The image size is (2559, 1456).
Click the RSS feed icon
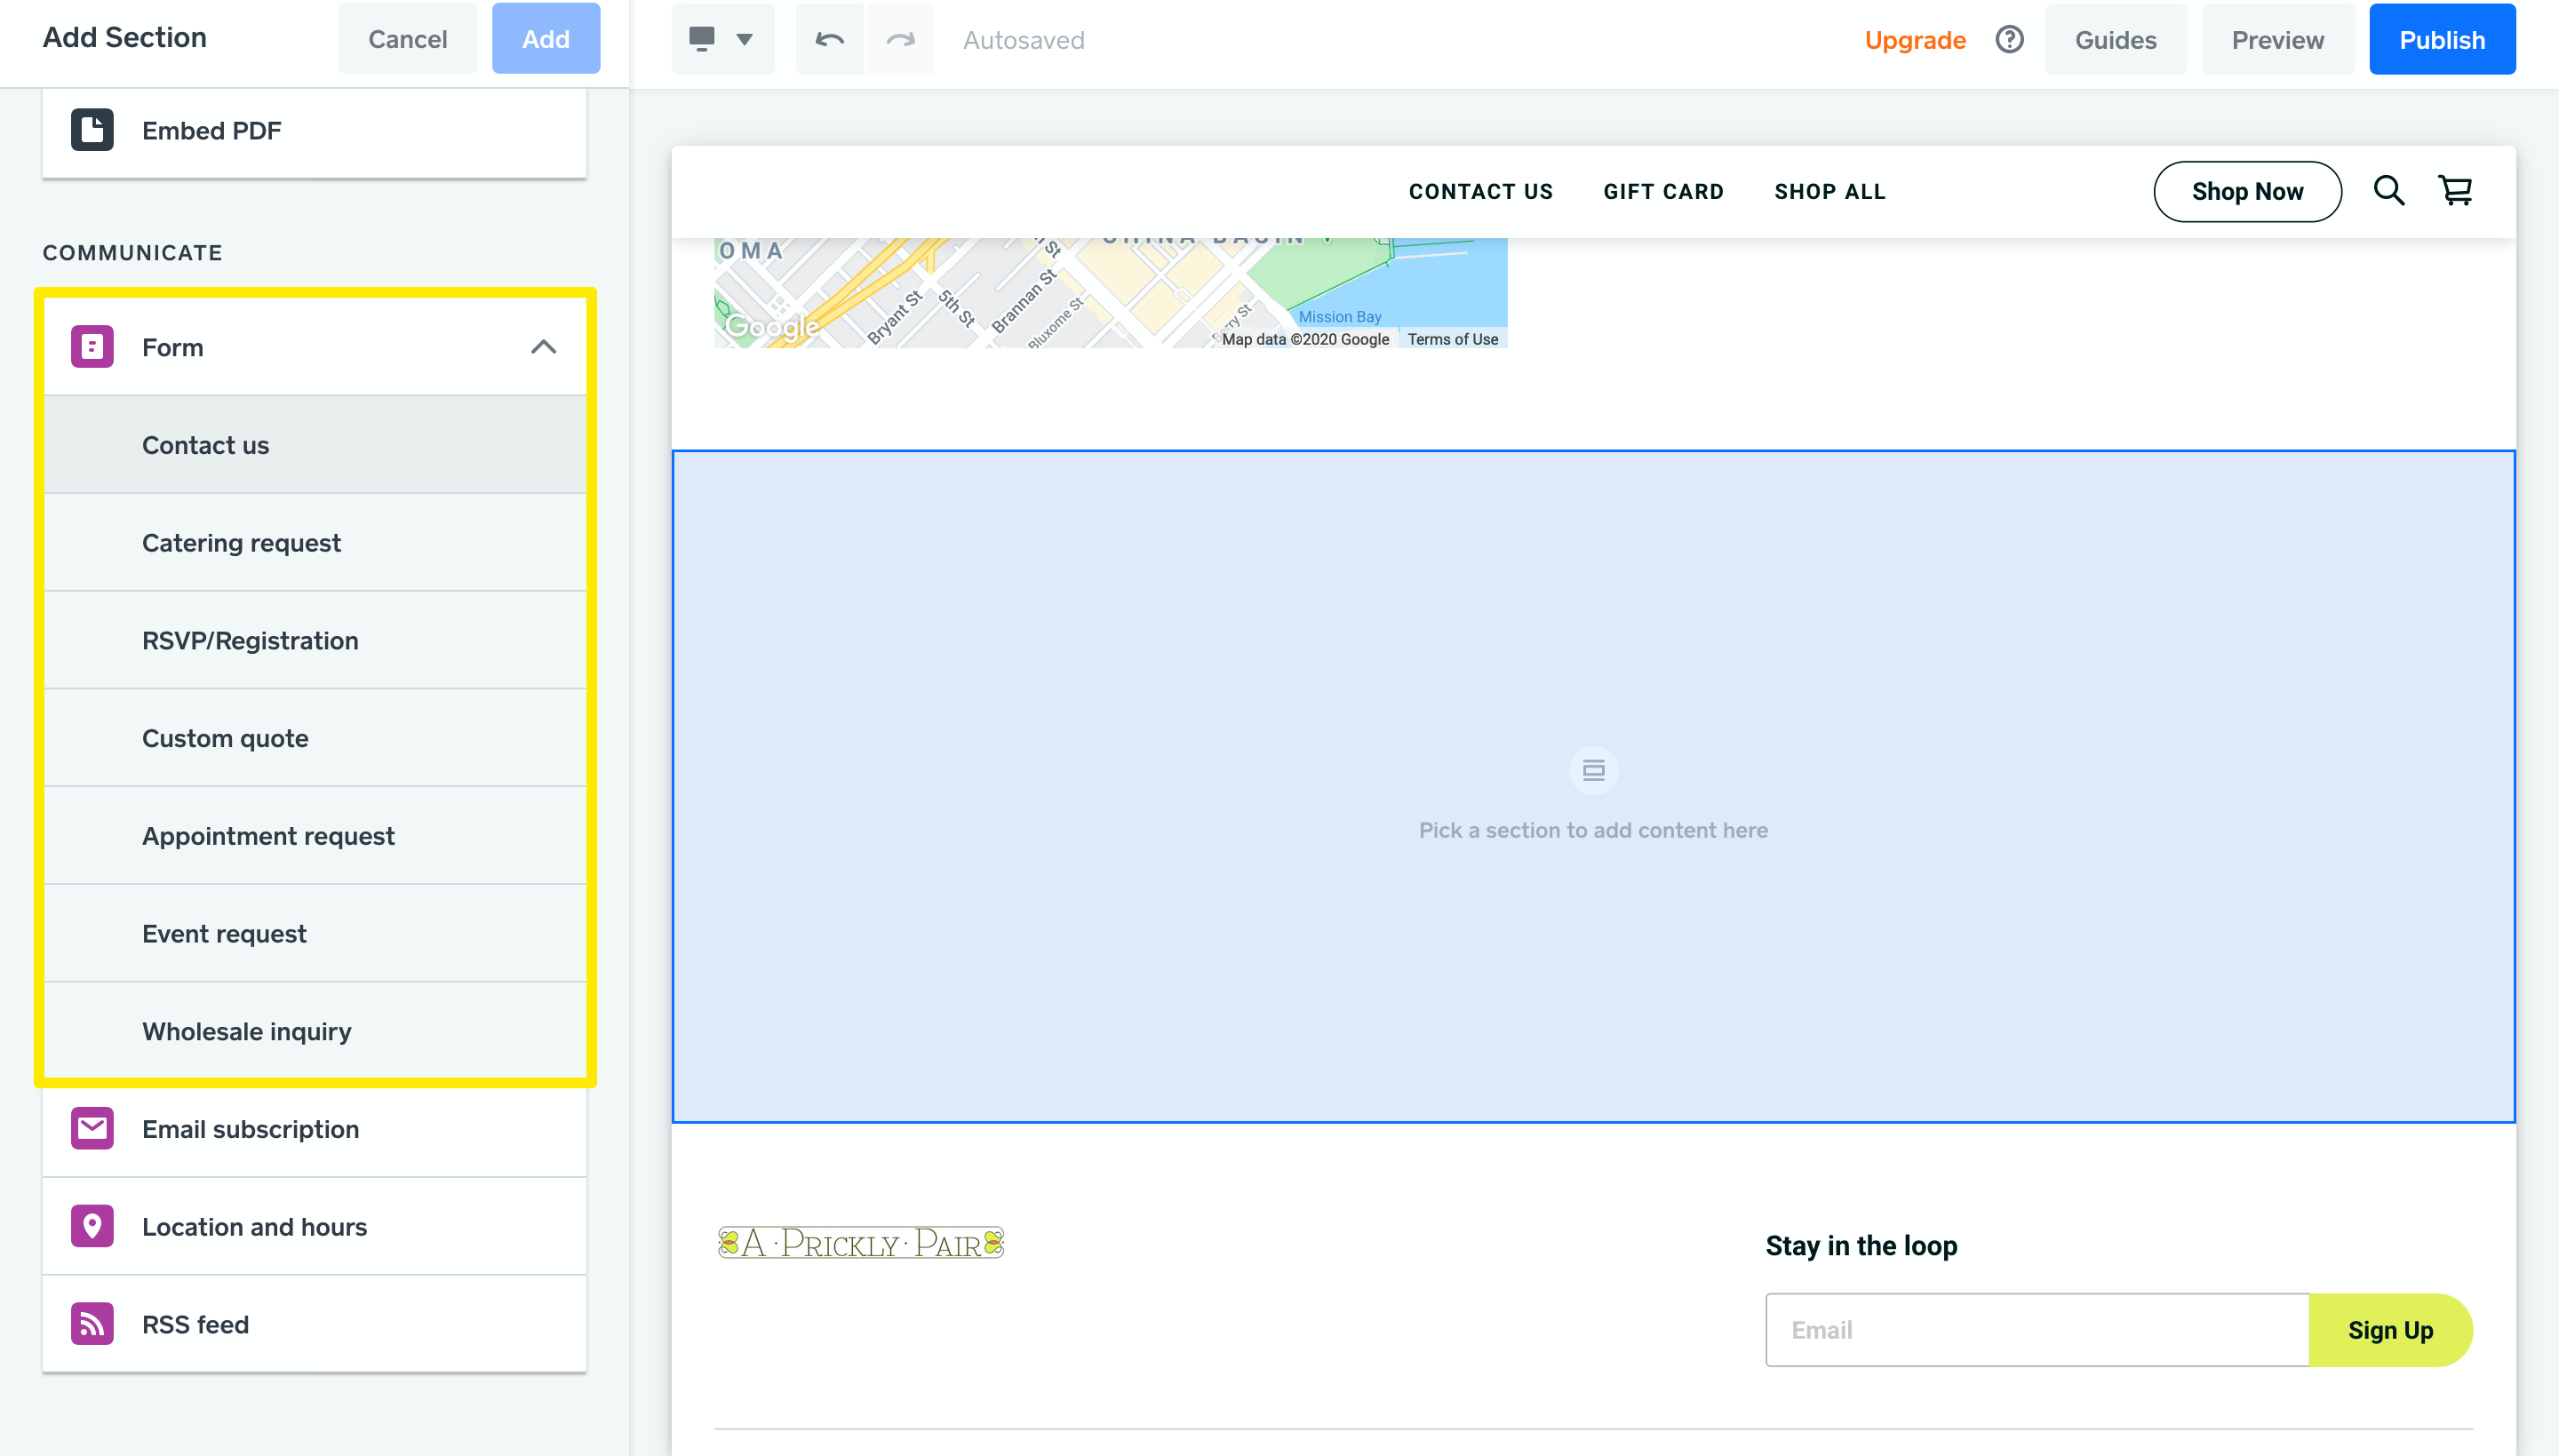(92, 1324)
